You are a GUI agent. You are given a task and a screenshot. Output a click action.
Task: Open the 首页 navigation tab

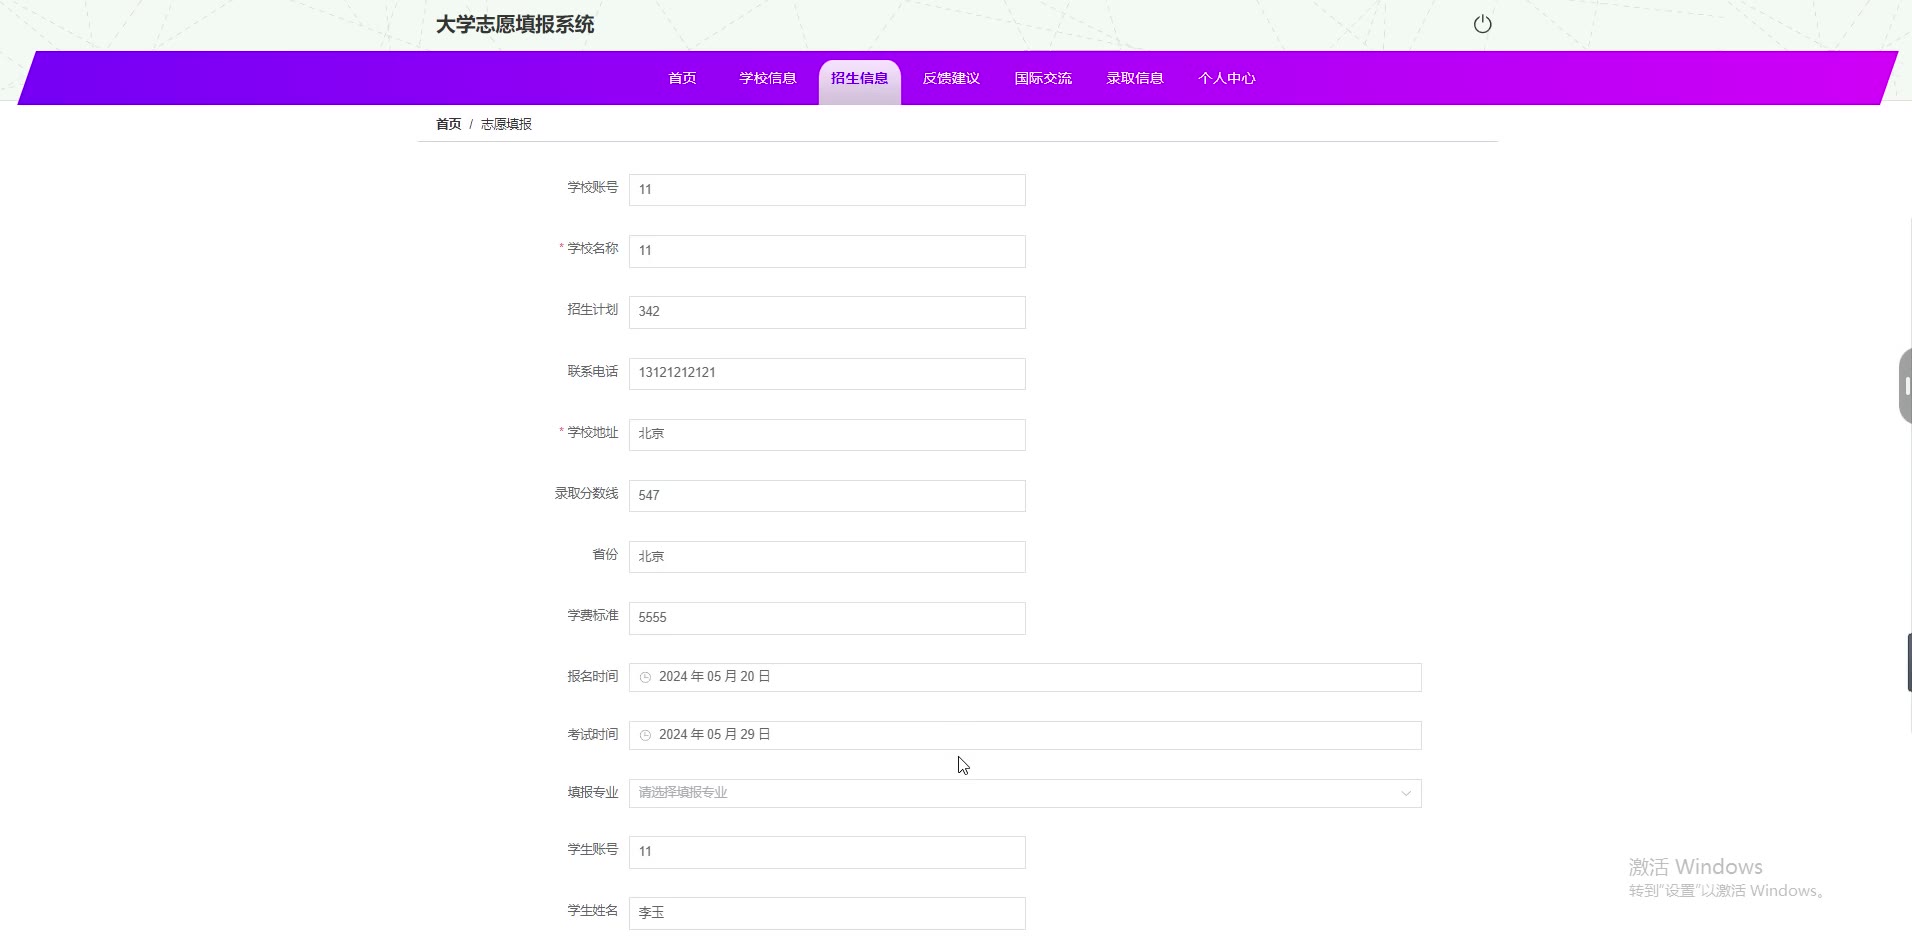pos(682,78)
